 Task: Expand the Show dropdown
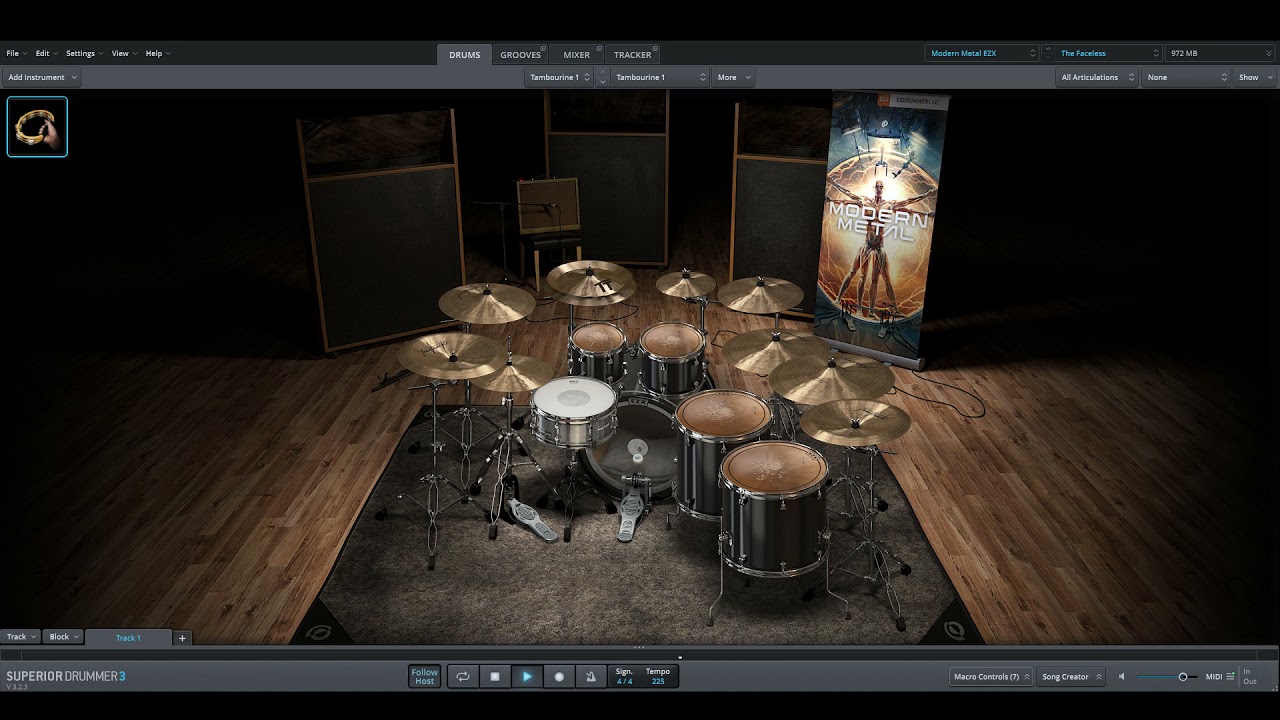coord(1255,77)
